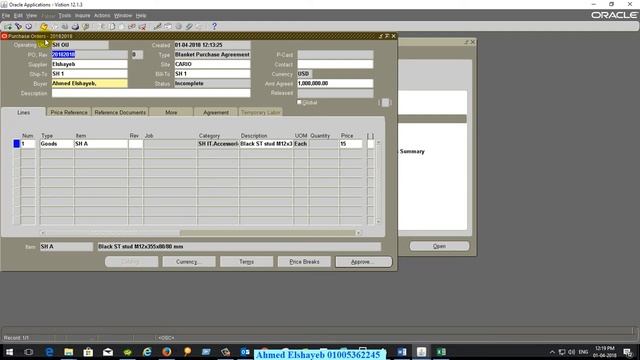Click the descriptive flexfield cell of line 1
Screen dimensions: 640x360
click(x=370, y=144)
